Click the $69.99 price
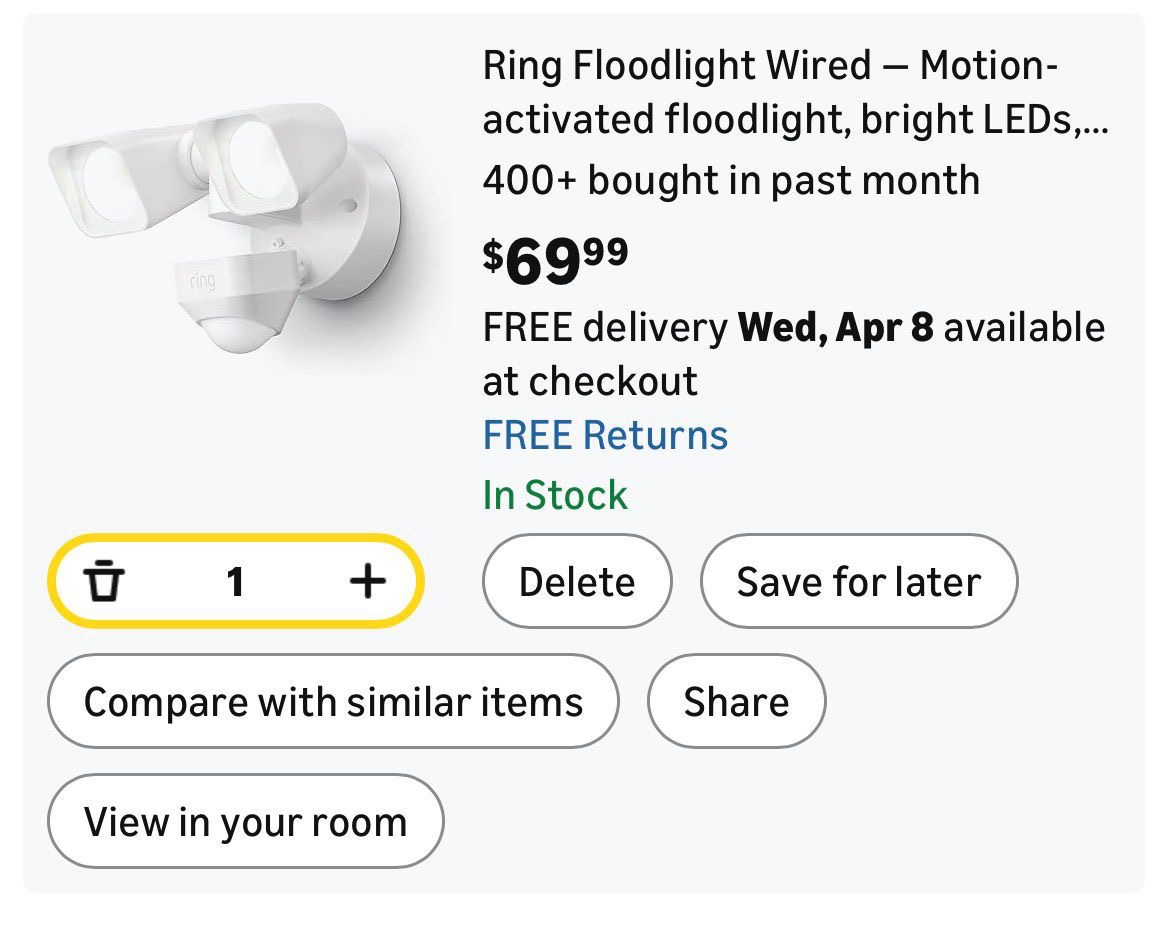 click(x=555, y=258)
